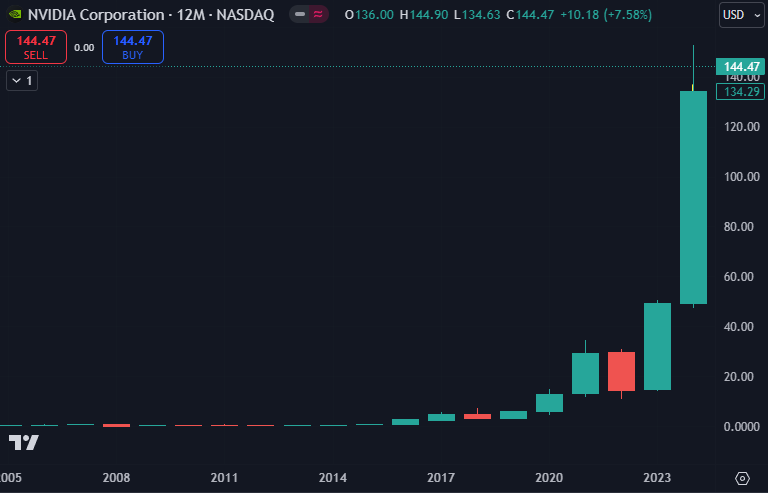Select the large red 2022 candle
Viewport: 768px width, 493px height.
point(622,371)
